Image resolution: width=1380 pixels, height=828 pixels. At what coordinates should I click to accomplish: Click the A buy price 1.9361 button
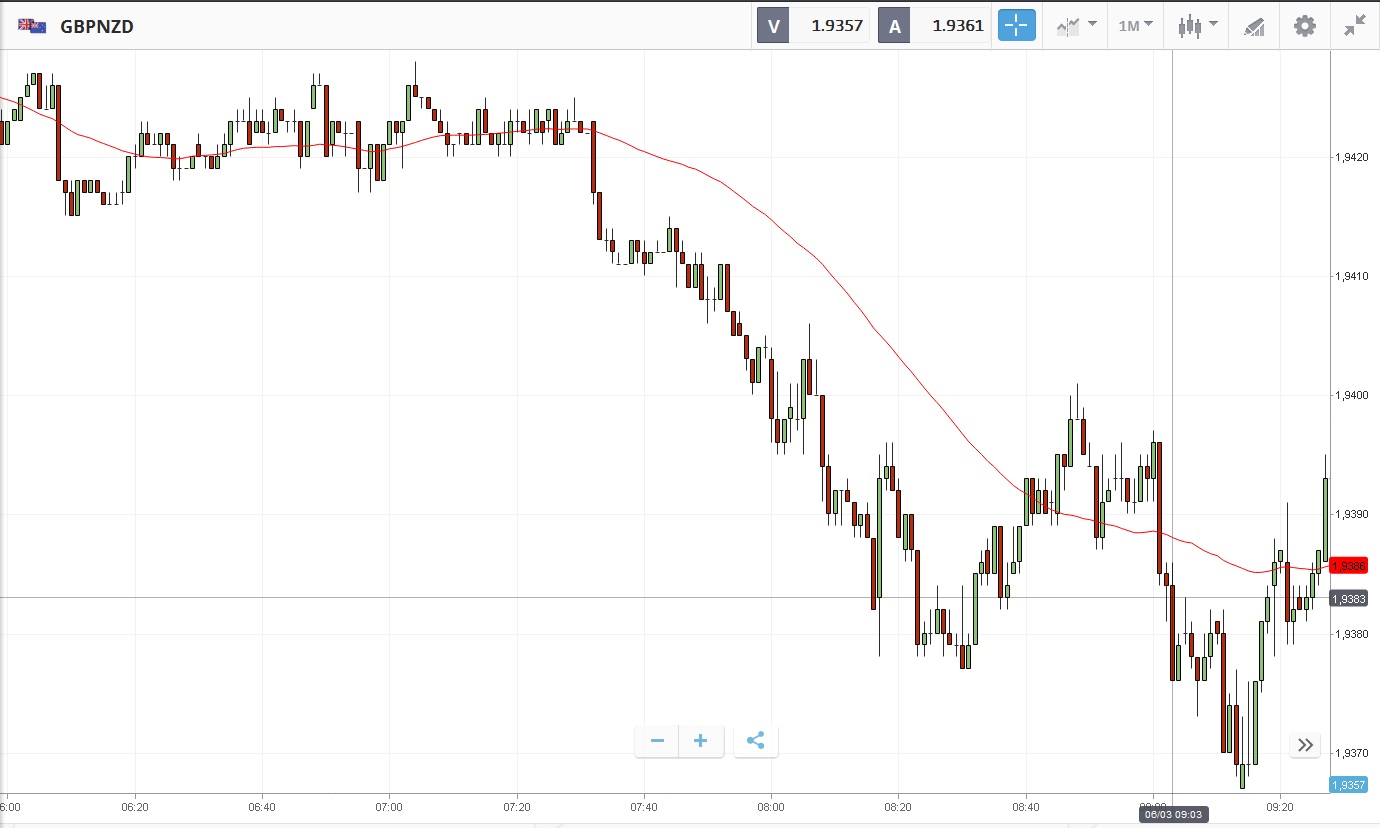(x=935, y=26)
